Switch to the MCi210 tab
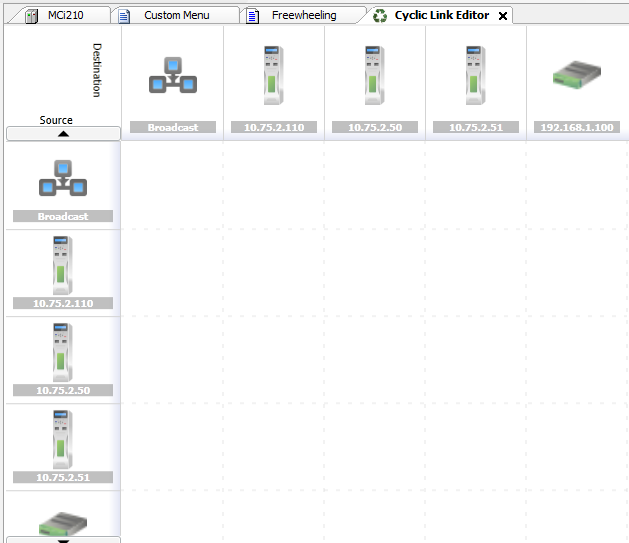Screen dimensions: 629x543 (x=60, y=15)
